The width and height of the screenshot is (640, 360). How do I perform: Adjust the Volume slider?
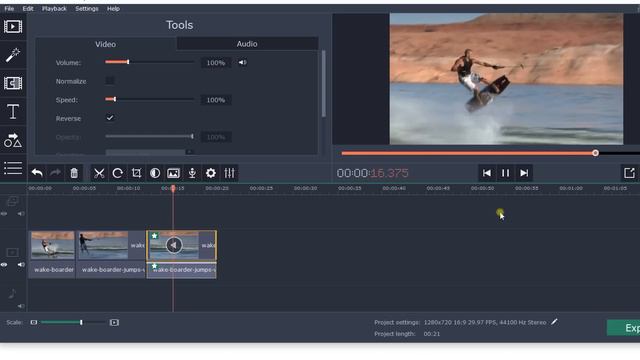point(150,62)
